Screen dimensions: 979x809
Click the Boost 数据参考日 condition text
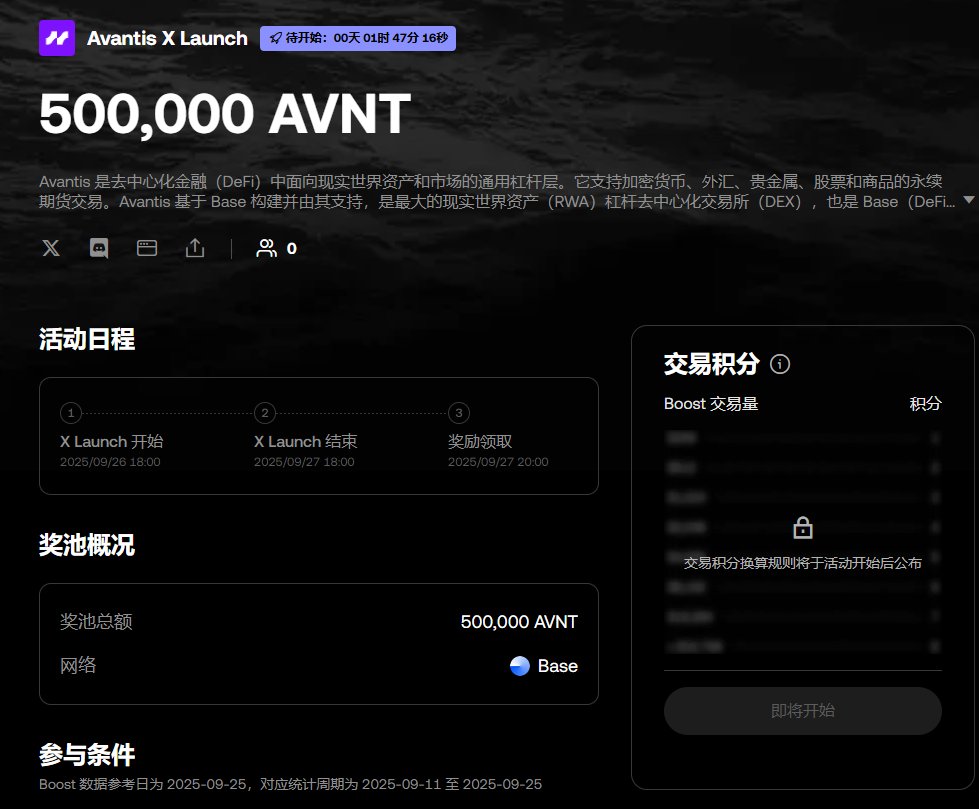290,784
